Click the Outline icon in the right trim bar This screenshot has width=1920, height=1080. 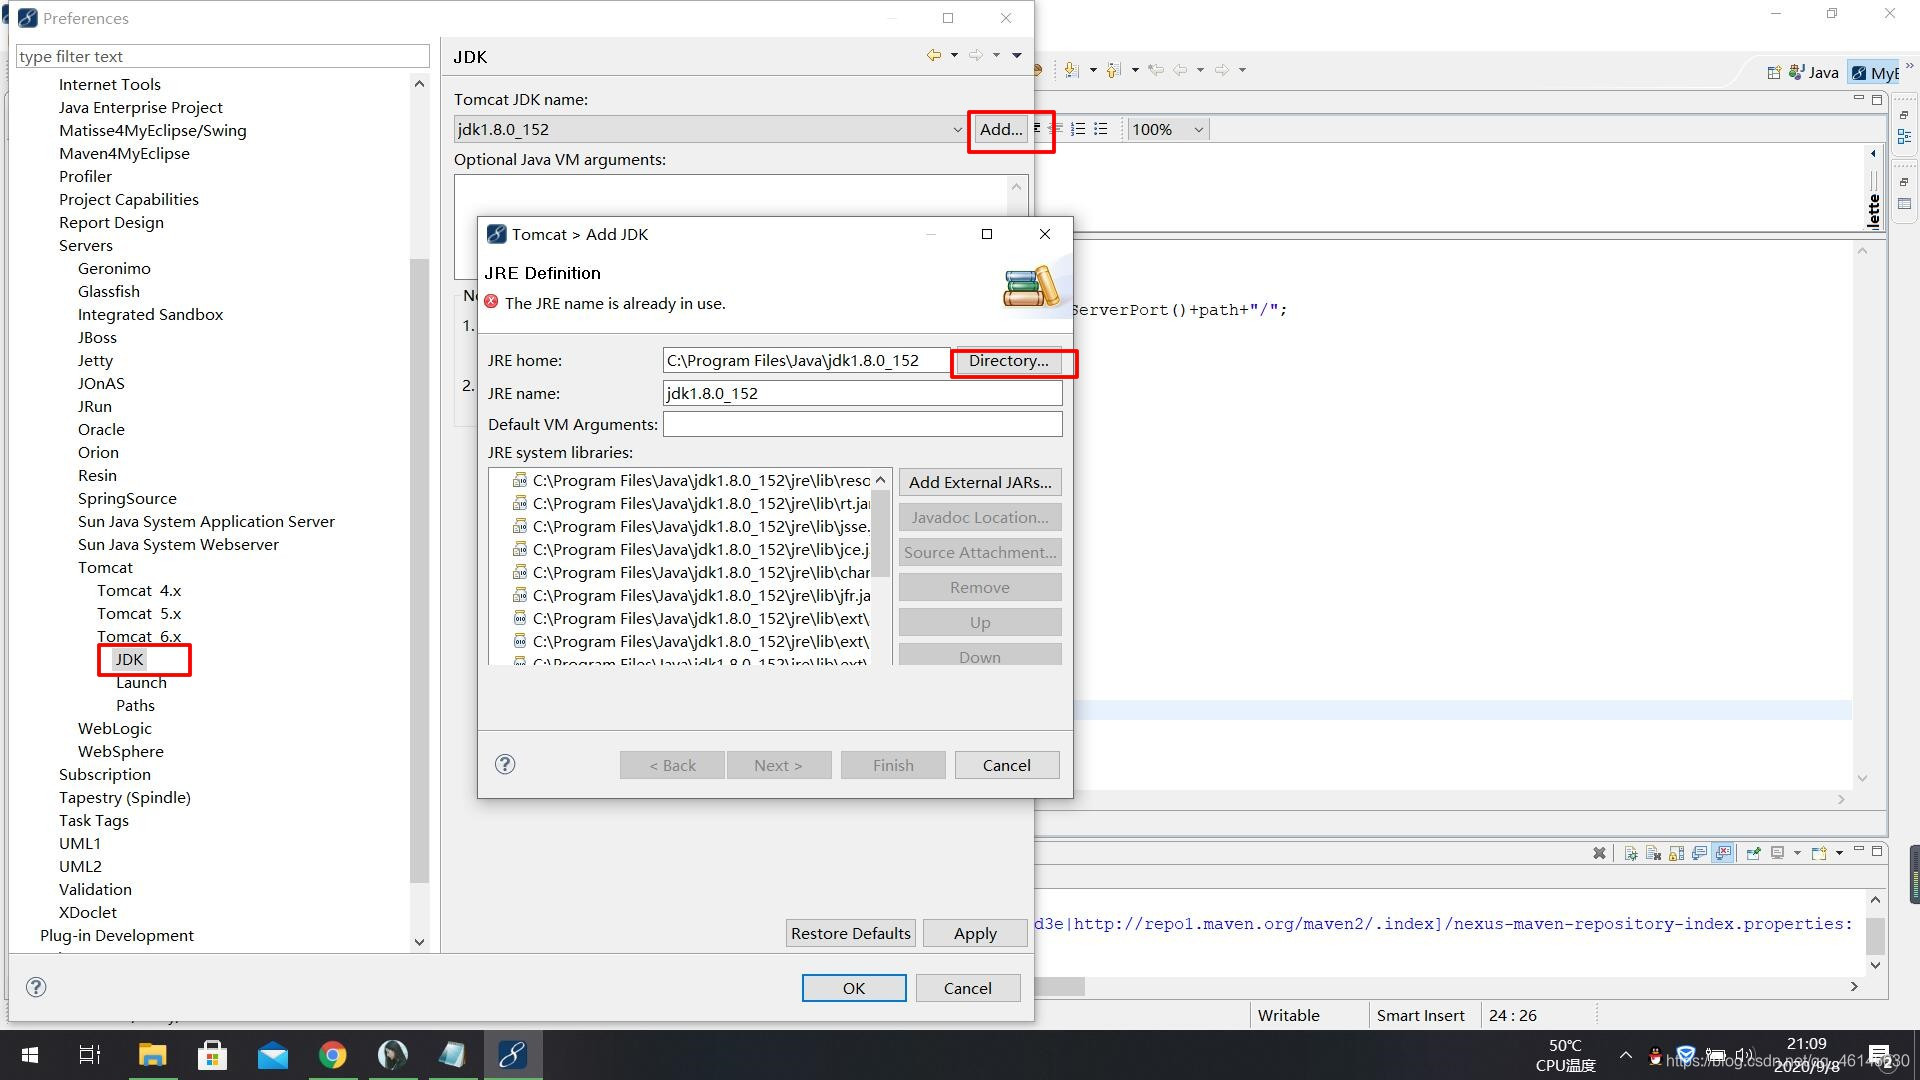(1905, 137)
